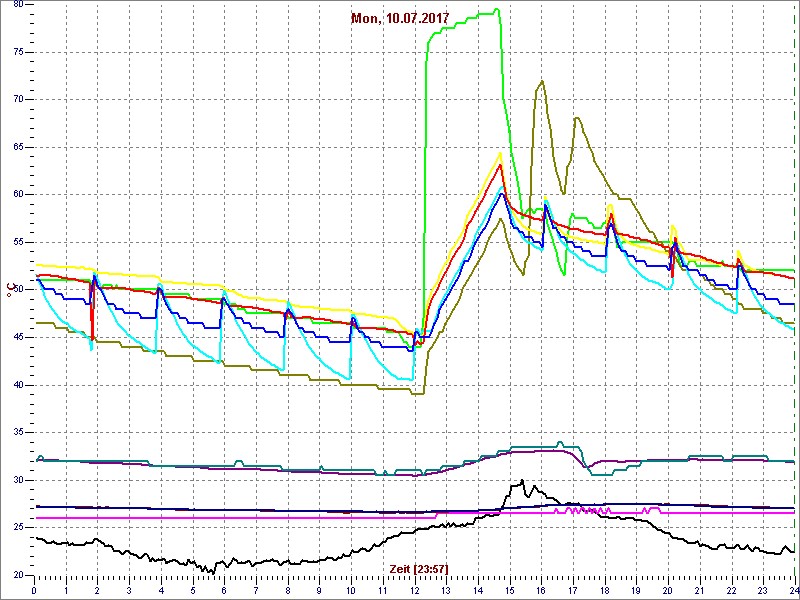Click hour 14 on the time axis
The height and width of the screenshot is (600, 800).
478,590
